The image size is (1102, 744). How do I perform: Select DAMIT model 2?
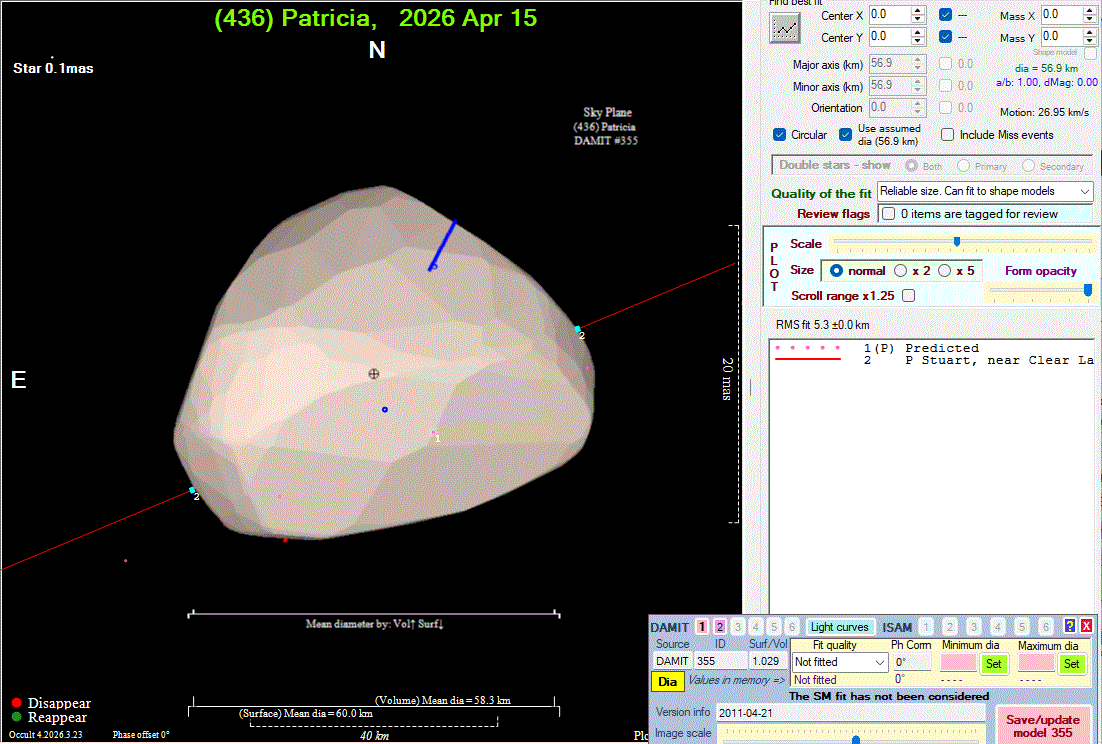720,627
